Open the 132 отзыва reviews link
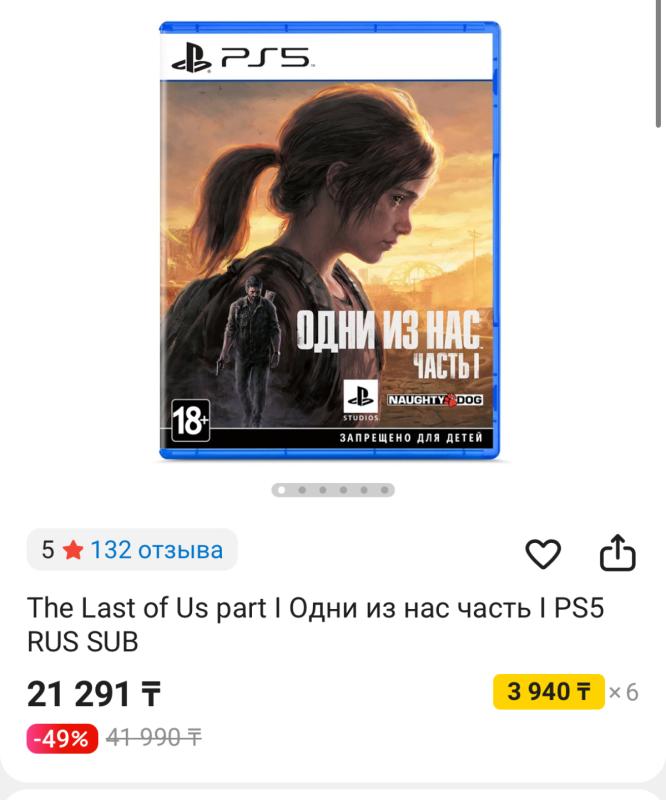 [157, 550]
